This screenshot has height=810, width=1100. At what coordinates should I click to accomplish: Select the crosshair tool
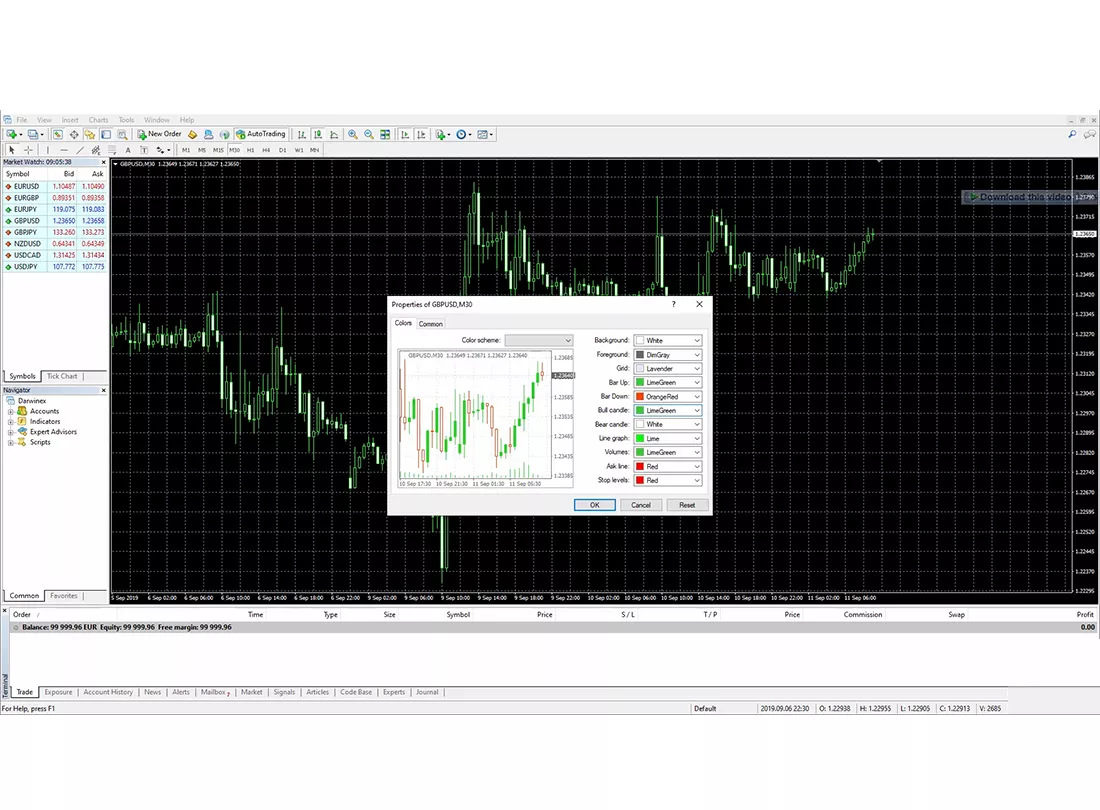pyautogui.click(x=28, y=150)
